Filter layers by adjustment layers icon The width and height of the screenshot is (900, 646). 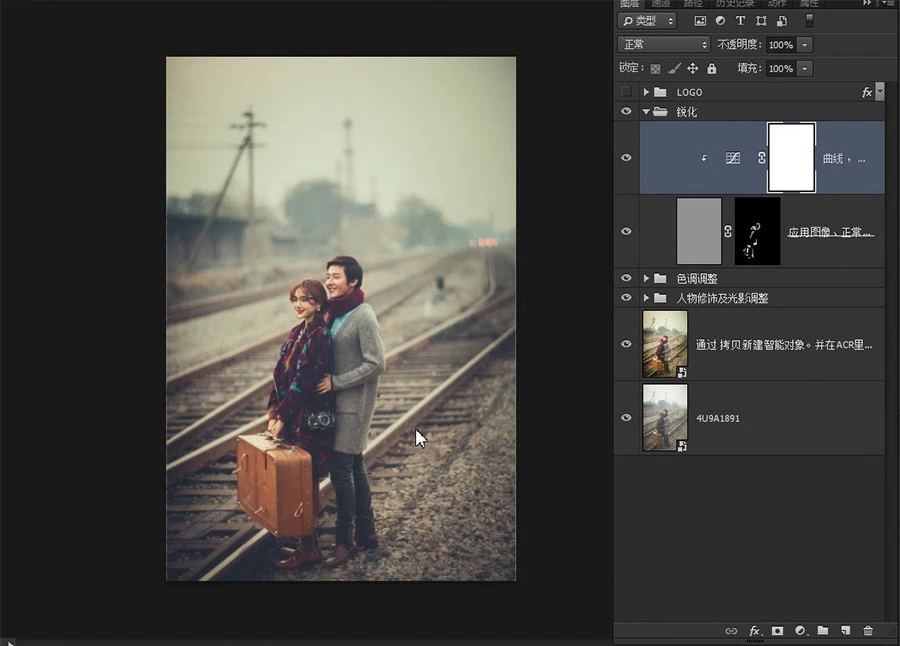click(x=720, y=21)
